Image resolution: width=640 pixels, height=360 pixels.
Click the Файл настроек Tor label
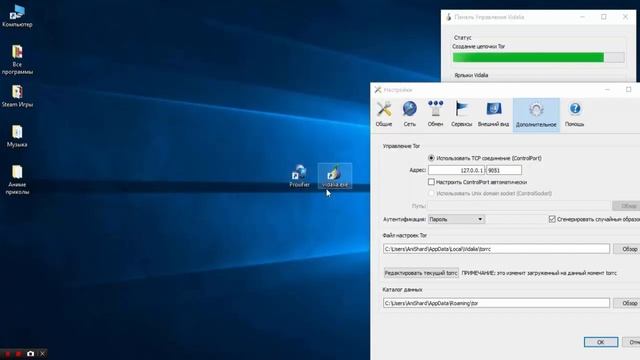coord(404,235)
